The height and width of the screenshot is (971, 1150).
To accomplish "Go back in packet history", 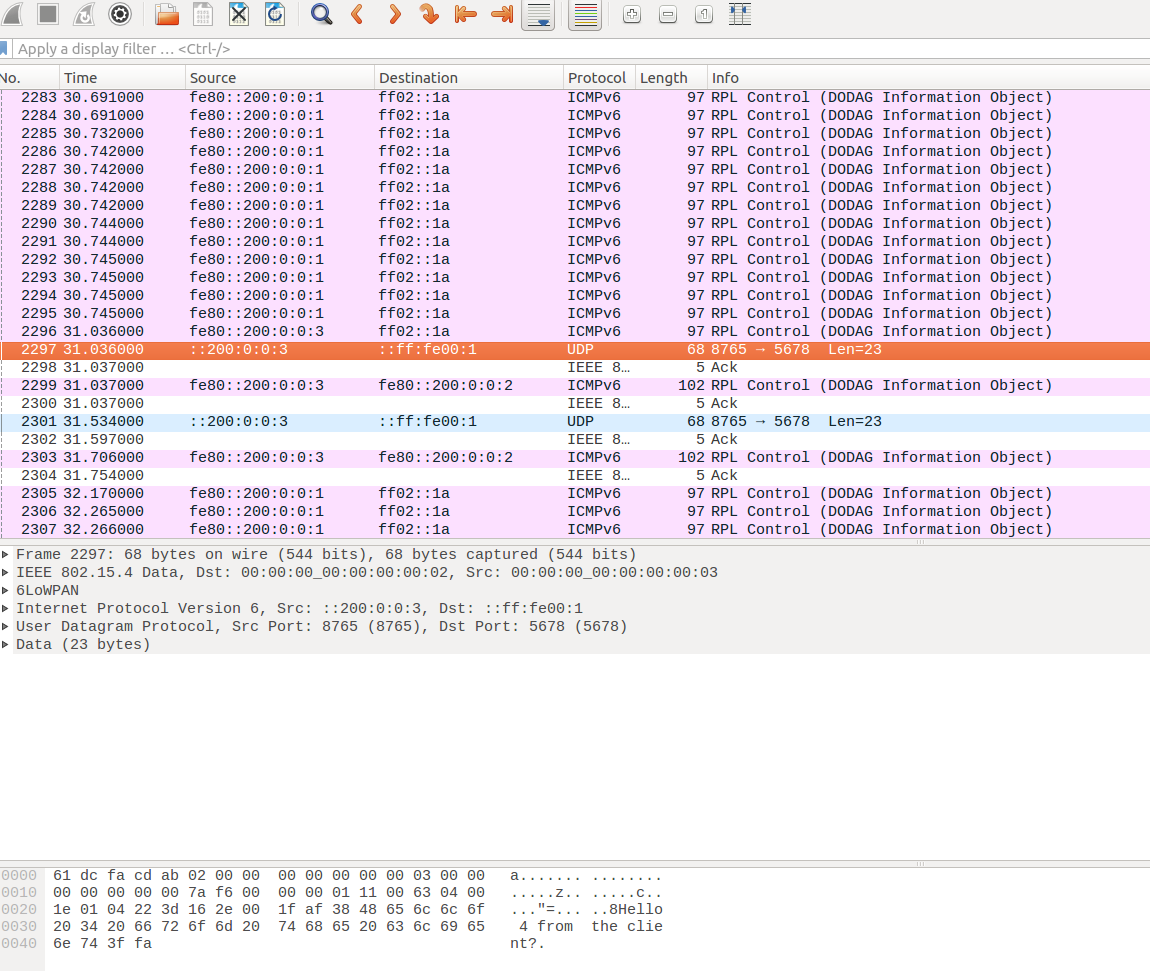I will coord(358,13).
